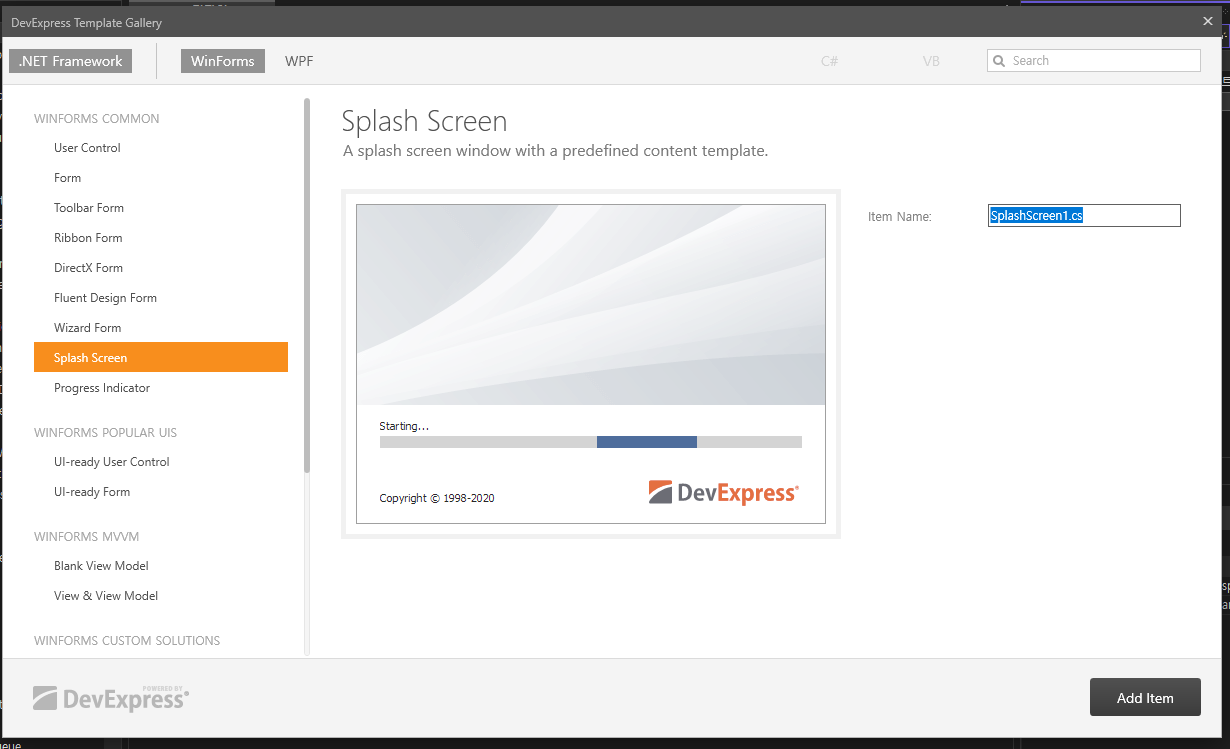The height and width of the screenshot is (749, 1230).
Task: Click the search magnifier icon
Action: pyautogui.click(x=999, y=61)
